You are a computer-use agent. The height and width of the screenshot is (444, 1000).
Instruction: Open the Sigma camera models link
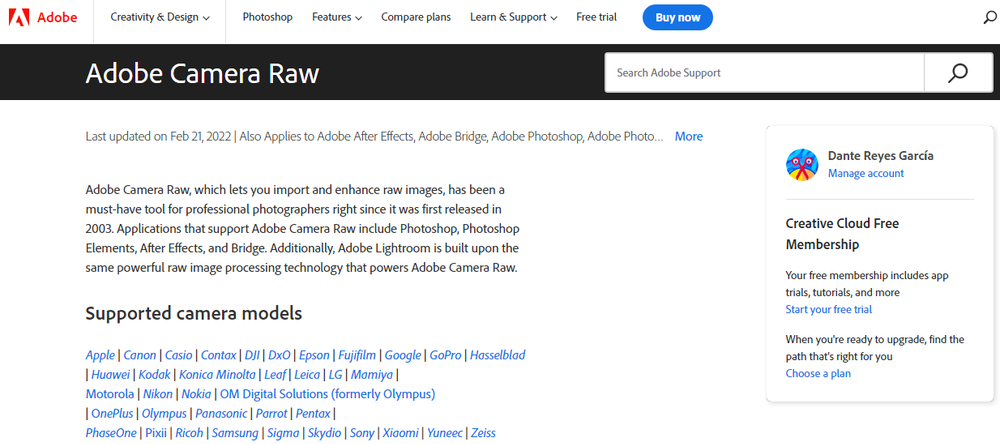pyautogui.click(x=283, y=433)
